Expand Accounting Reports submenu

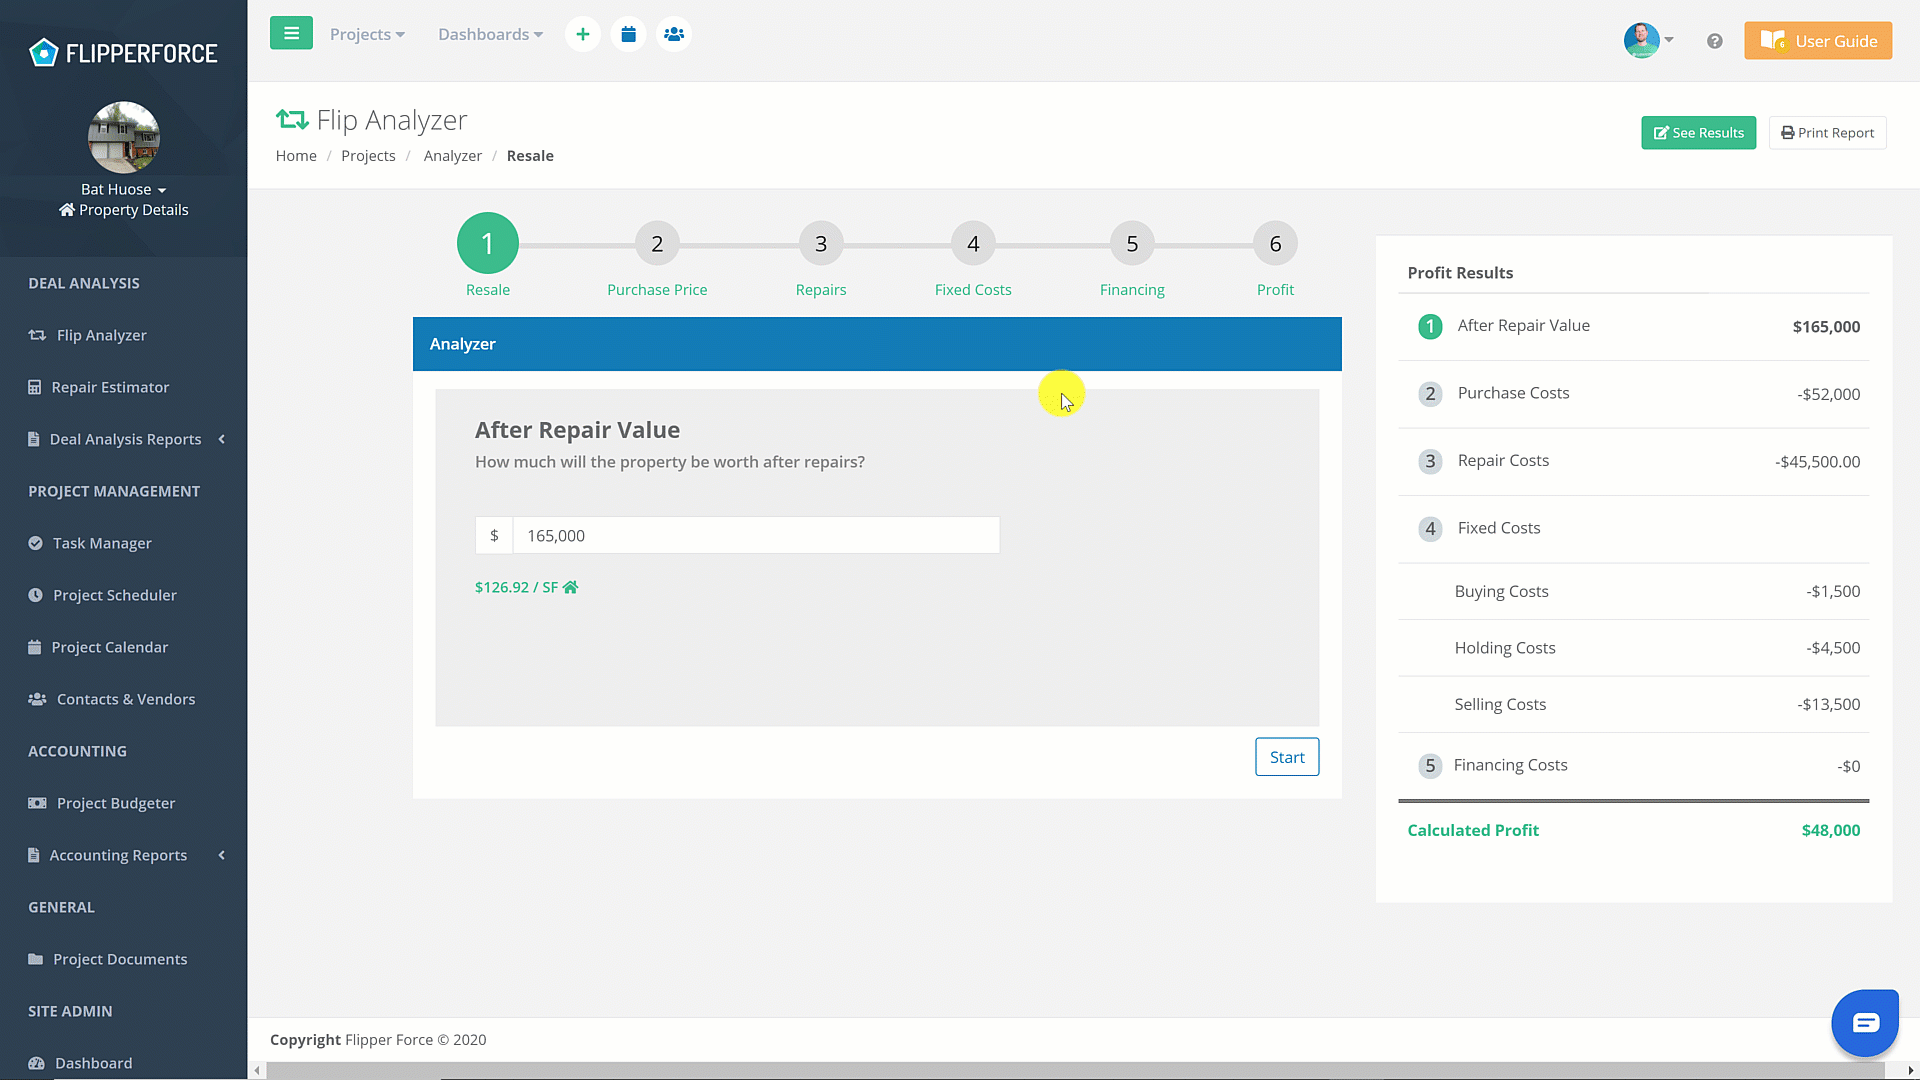click(x=118, y=855)
